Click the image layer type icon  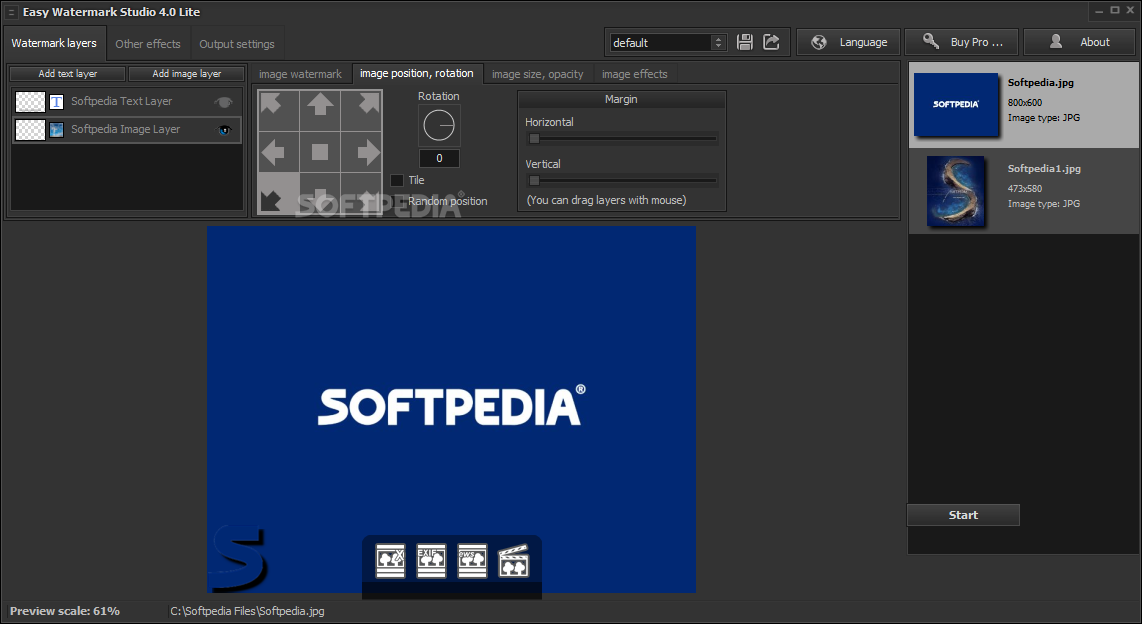point(56,130)
